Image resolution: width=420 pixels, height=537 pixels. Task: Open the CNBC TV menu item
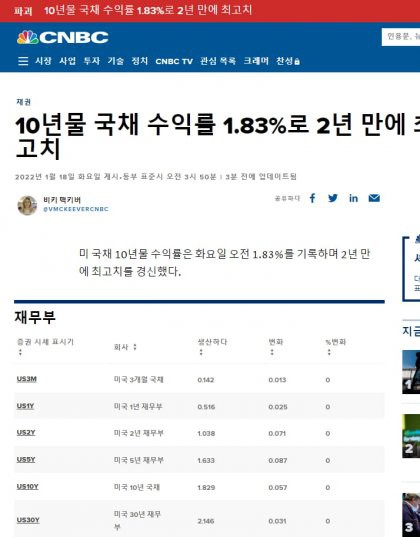[174, 61]
